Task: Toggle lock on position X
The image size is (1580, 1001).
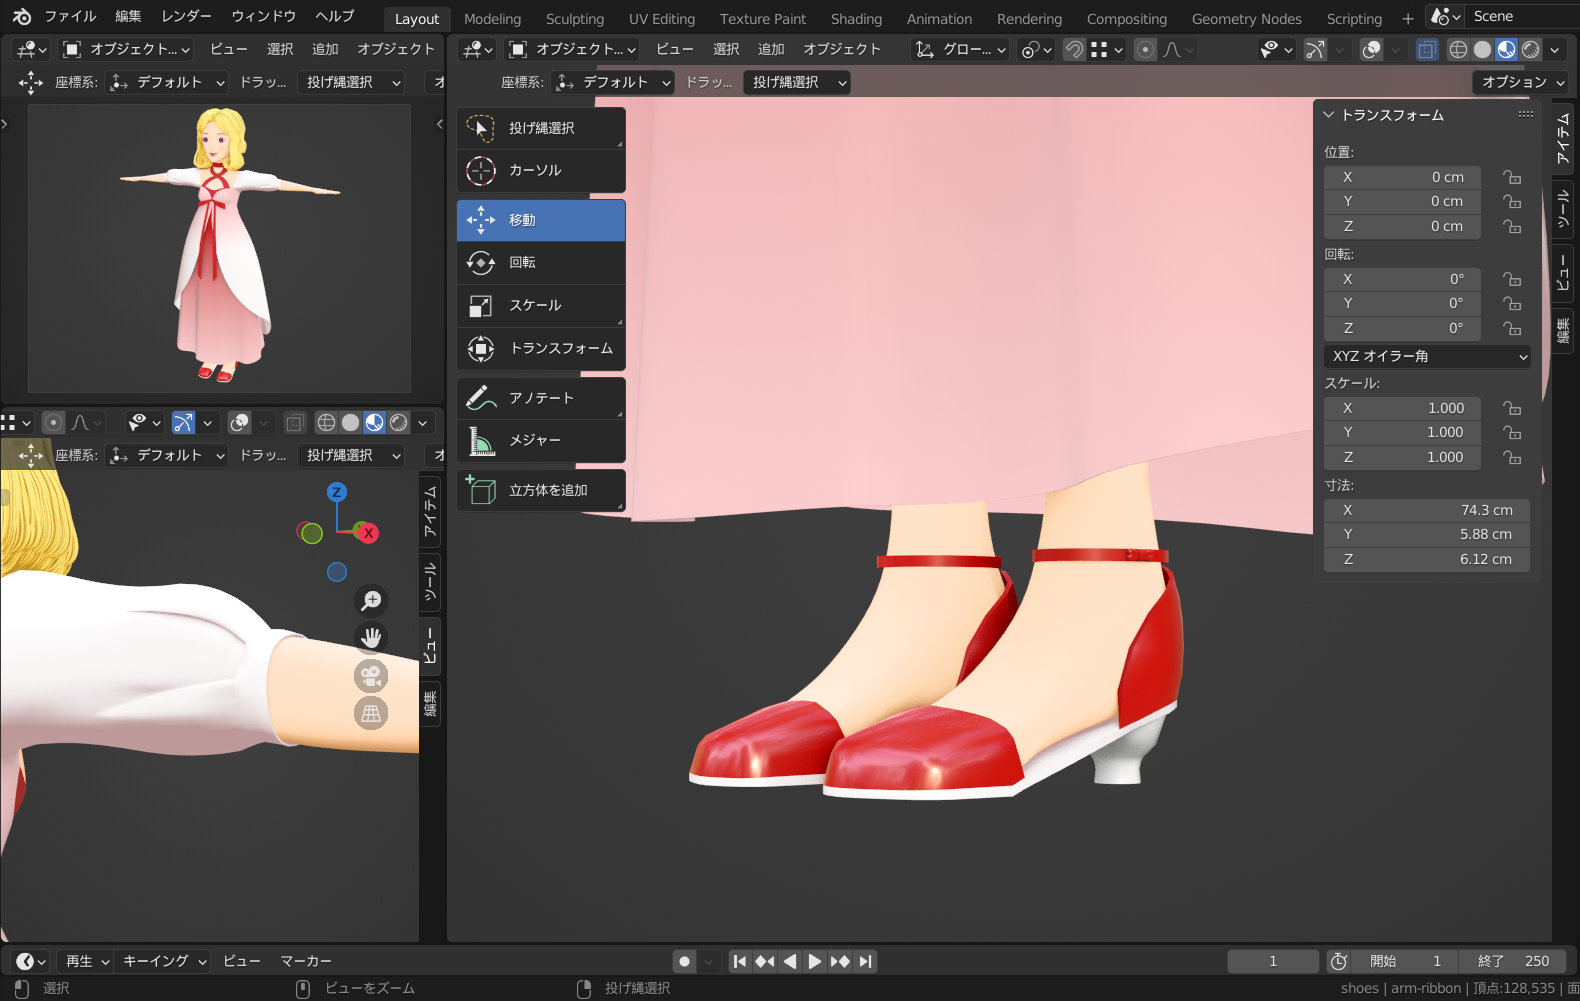Action: [1512, 177]
